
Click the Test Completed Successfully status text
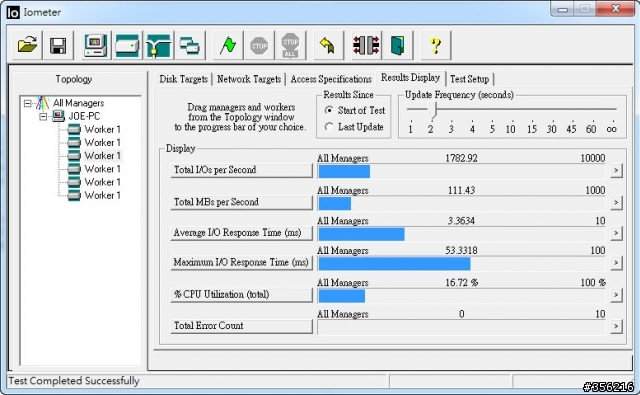coord(74,381)
